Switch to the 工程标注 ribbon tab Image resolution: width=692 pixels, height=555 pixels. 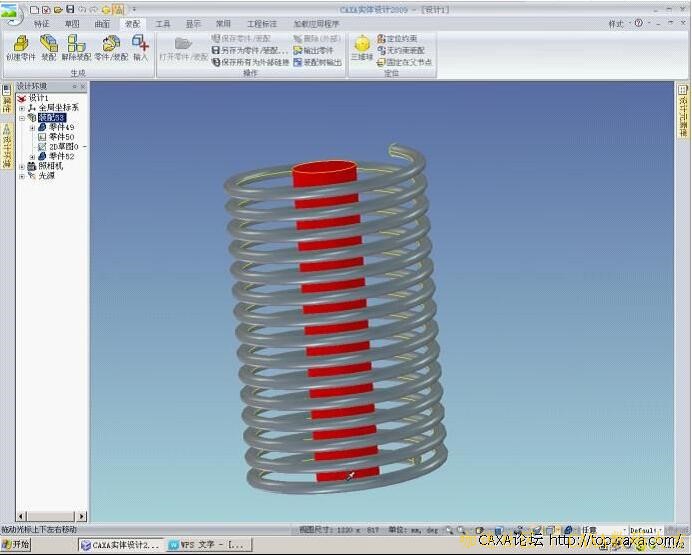tap(261, 22)
